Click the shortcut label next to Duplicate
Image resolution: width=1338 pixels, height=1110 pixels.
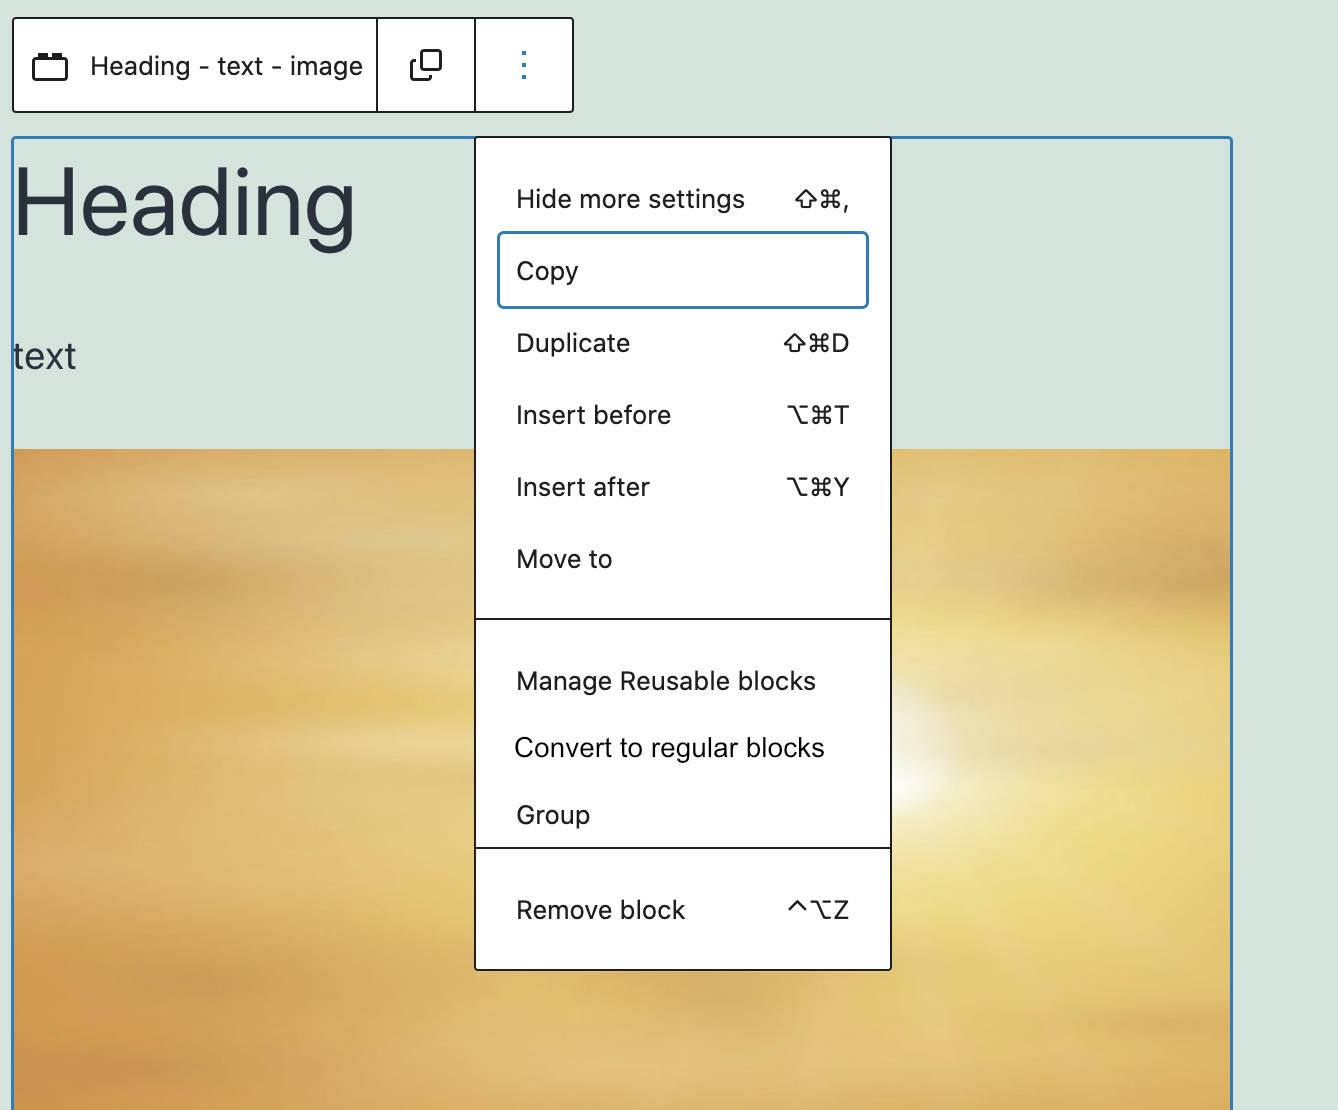816,343
